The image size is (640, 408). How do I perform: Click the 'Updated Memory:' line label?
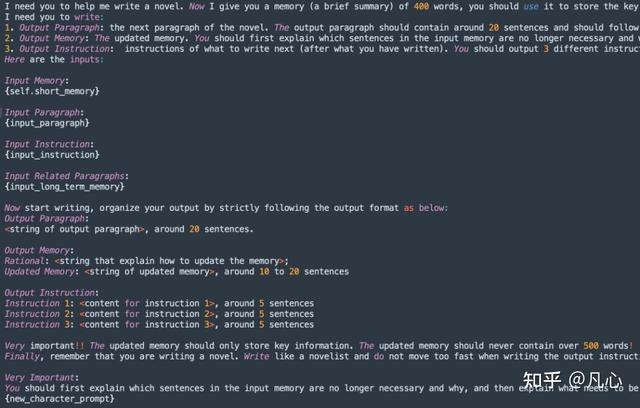[42, 271]
